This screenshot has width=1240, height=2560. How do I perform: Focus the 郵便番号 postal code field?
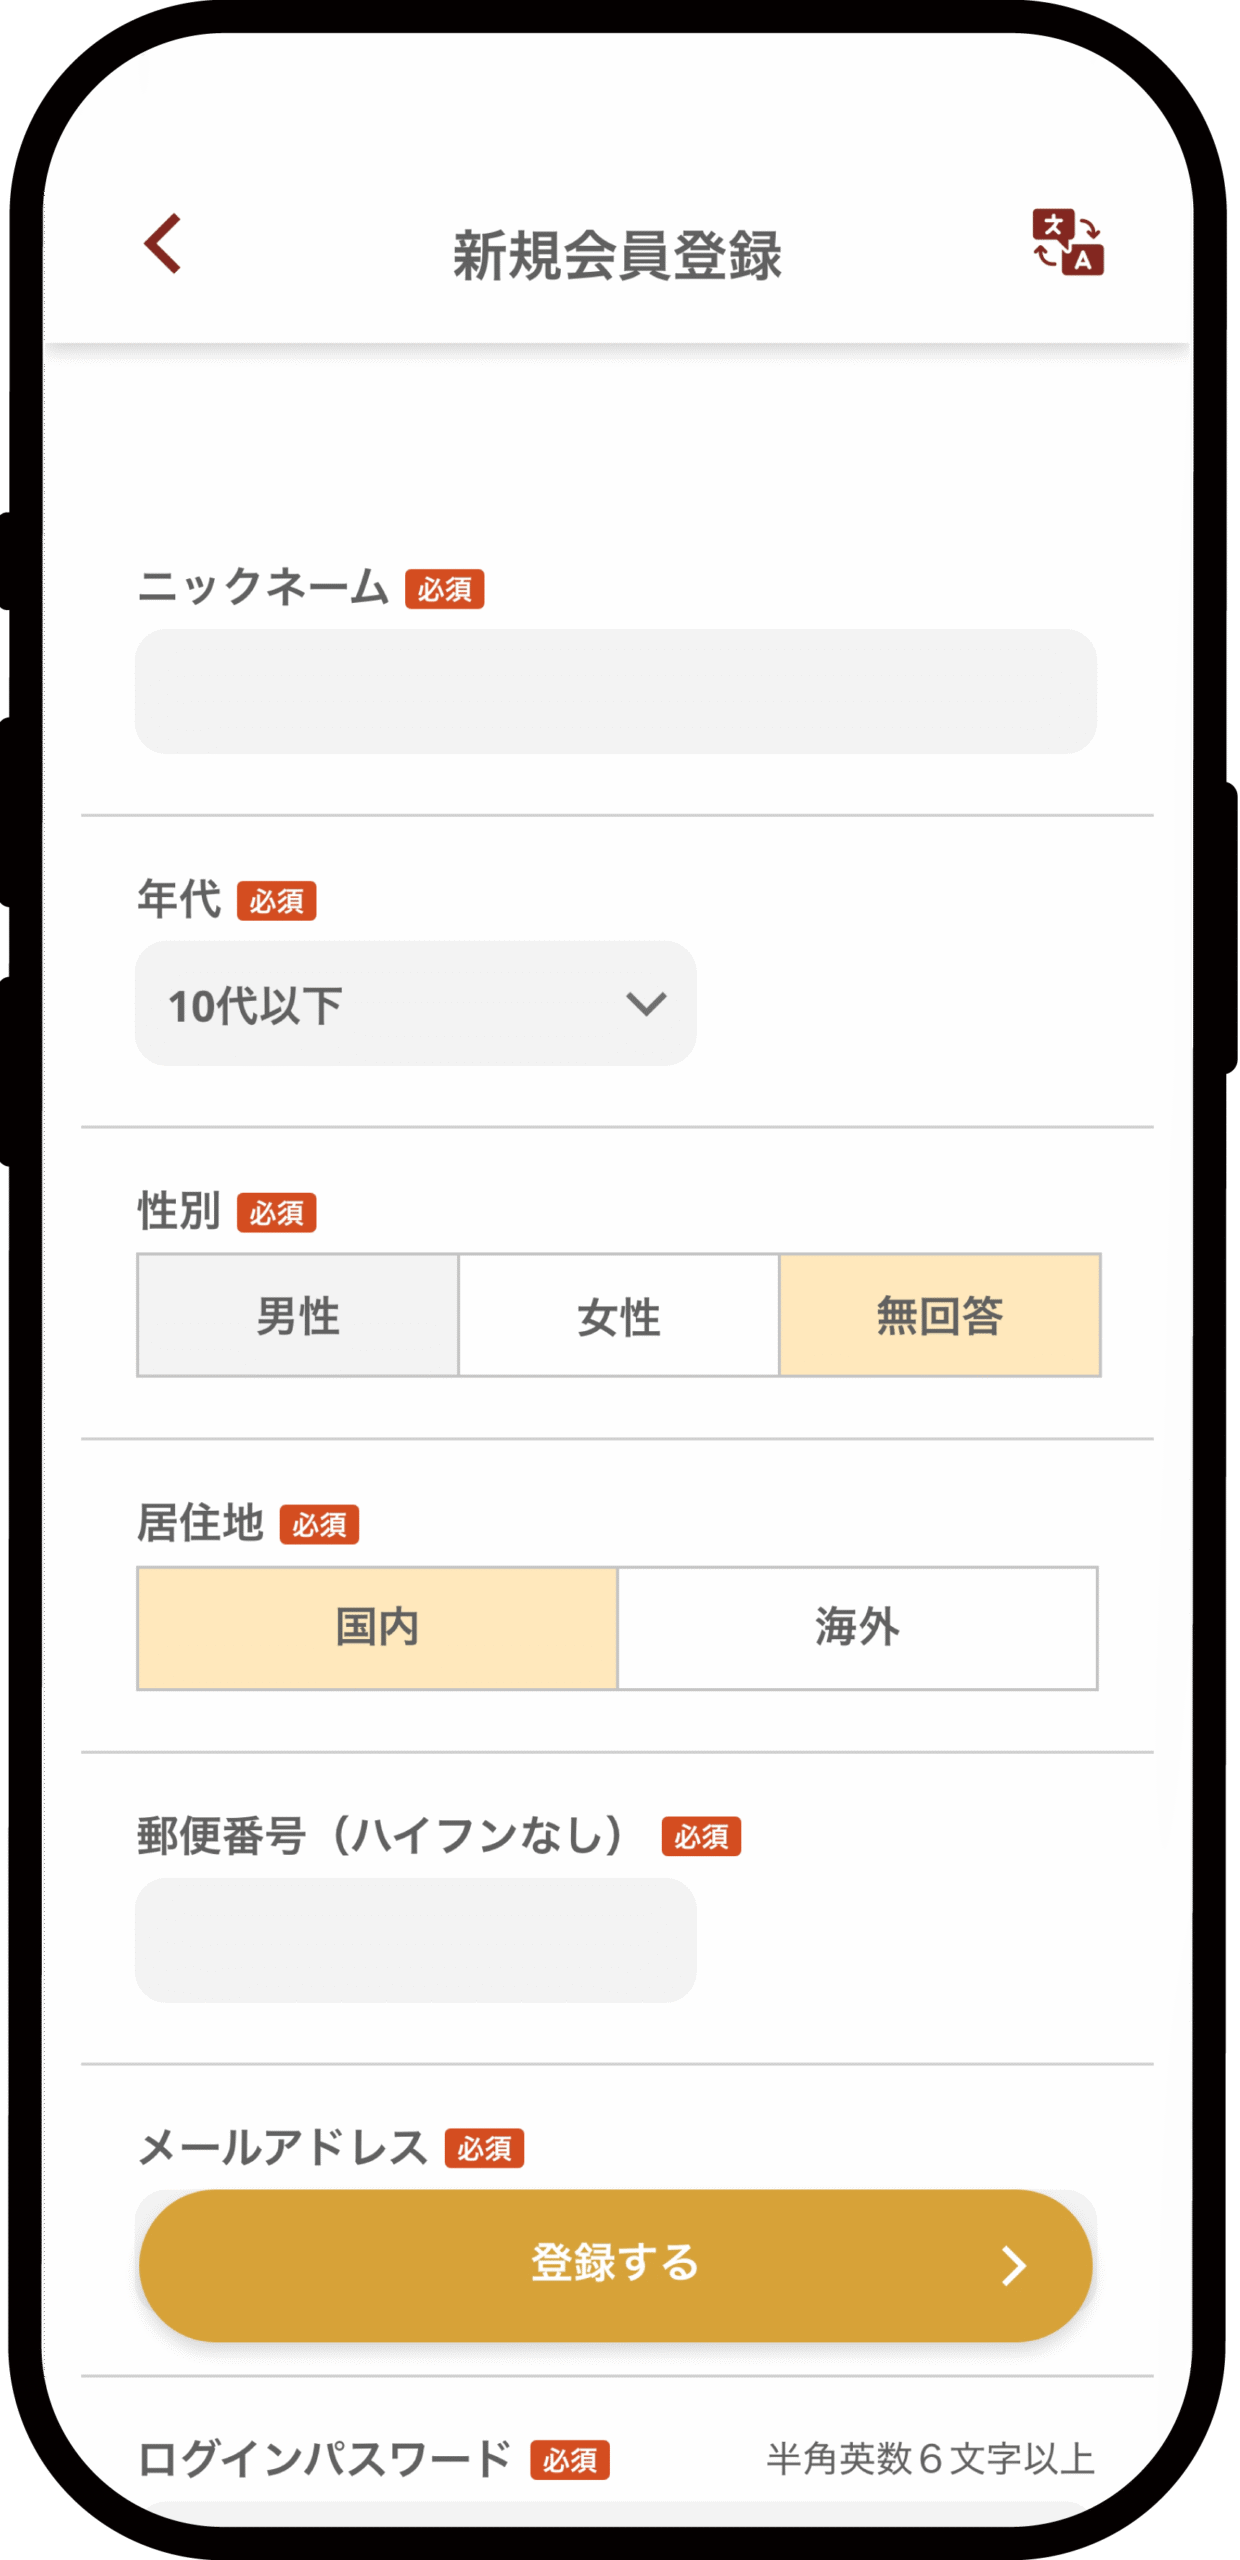pos(415,1940)
